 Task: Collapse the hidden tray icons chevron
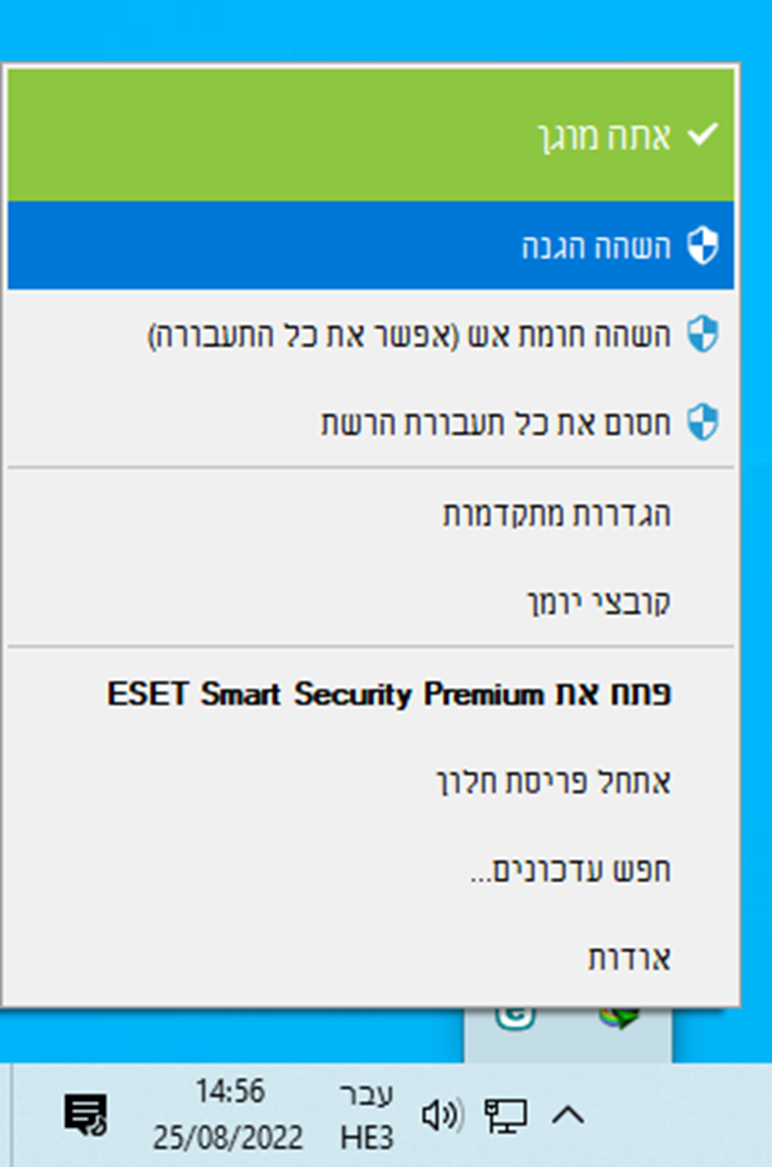[568, 1114]
